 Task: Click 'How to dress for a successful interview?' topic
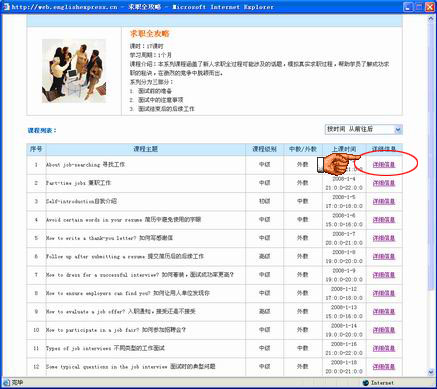click(x=140, y=275)
